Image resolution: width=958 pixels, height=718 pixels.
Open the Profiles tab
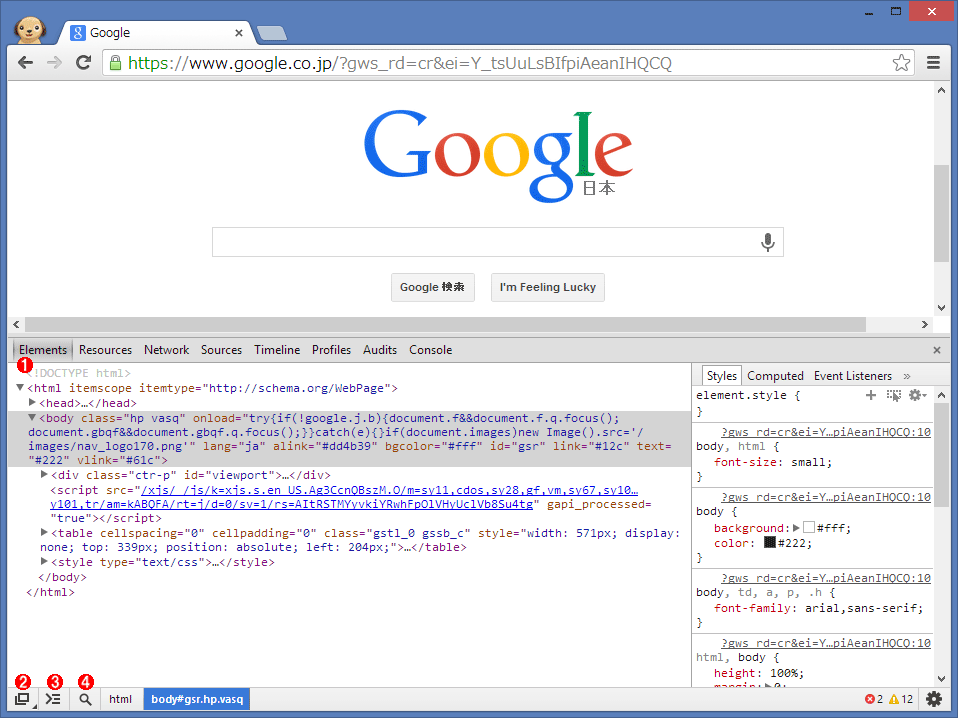click(x=331, y=350)
